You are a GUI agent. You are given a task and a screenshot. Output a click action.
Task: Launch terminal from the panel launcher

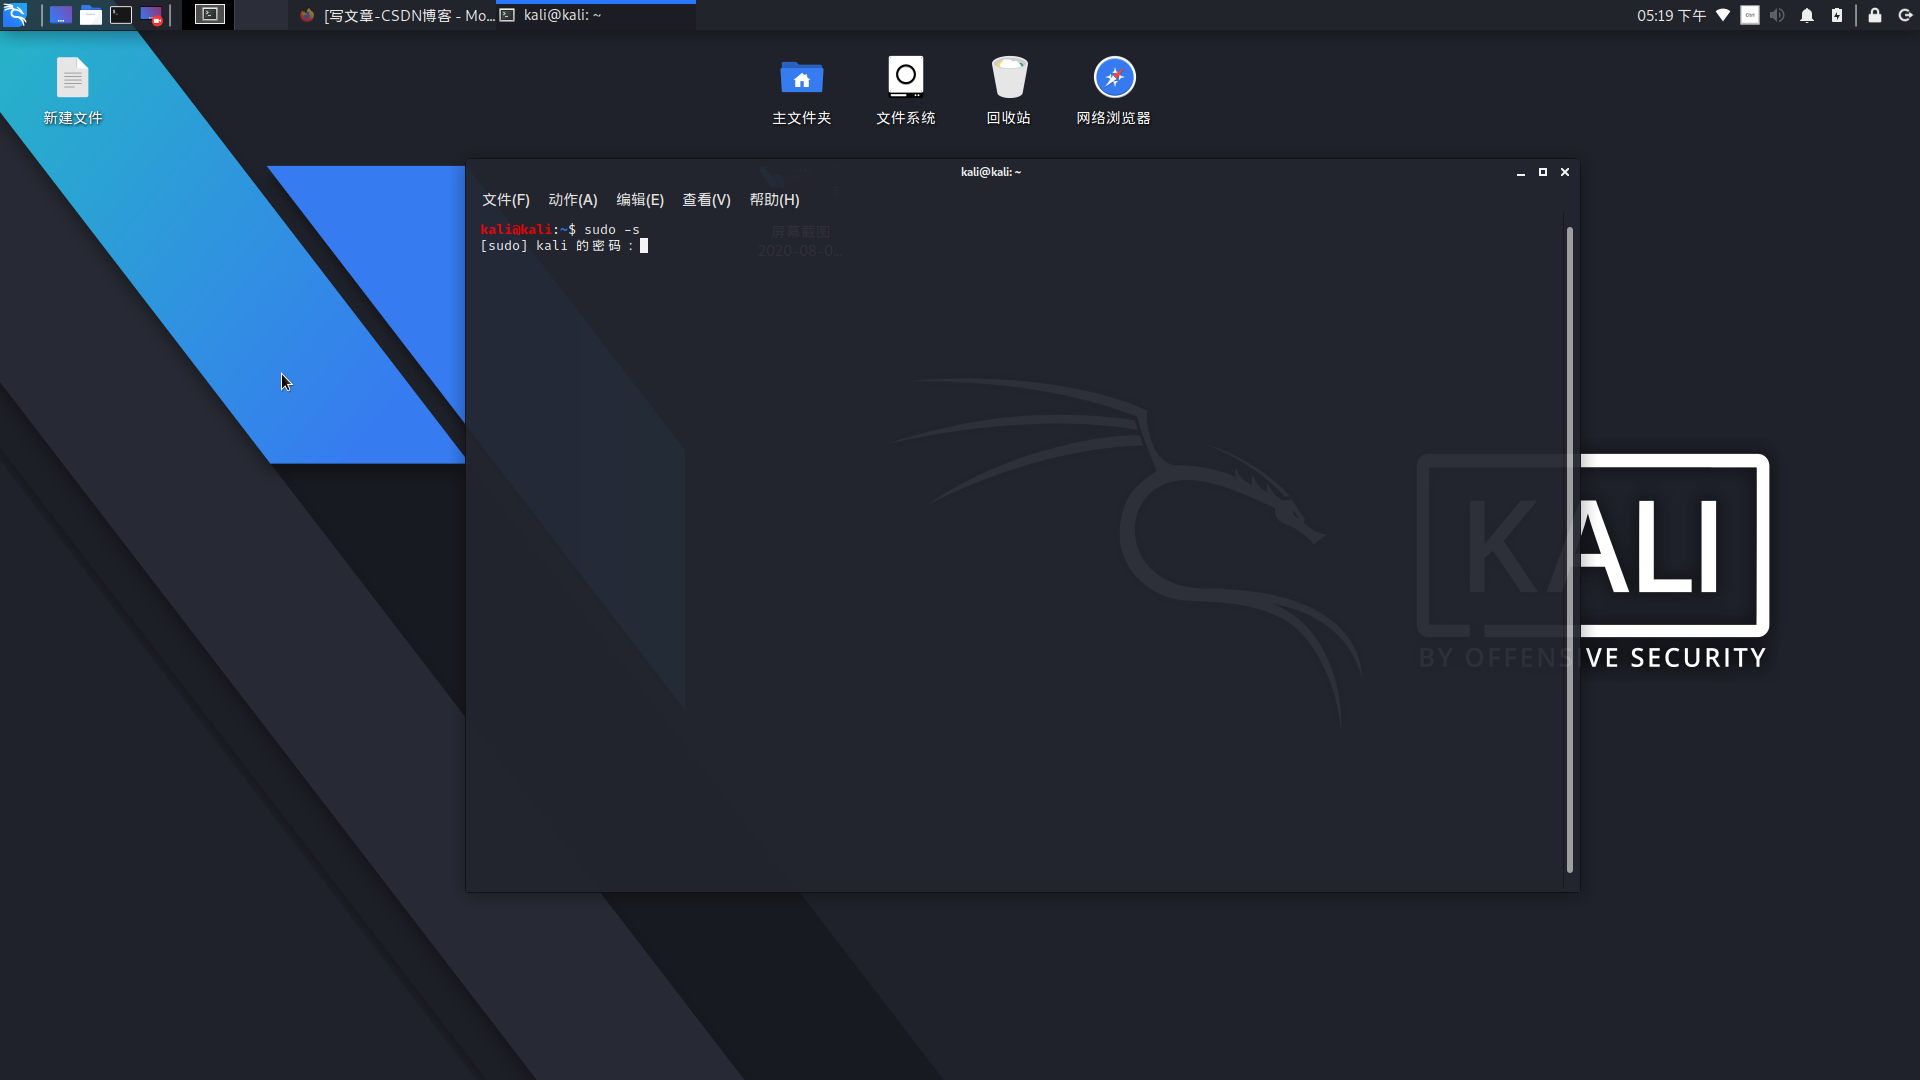121,15
